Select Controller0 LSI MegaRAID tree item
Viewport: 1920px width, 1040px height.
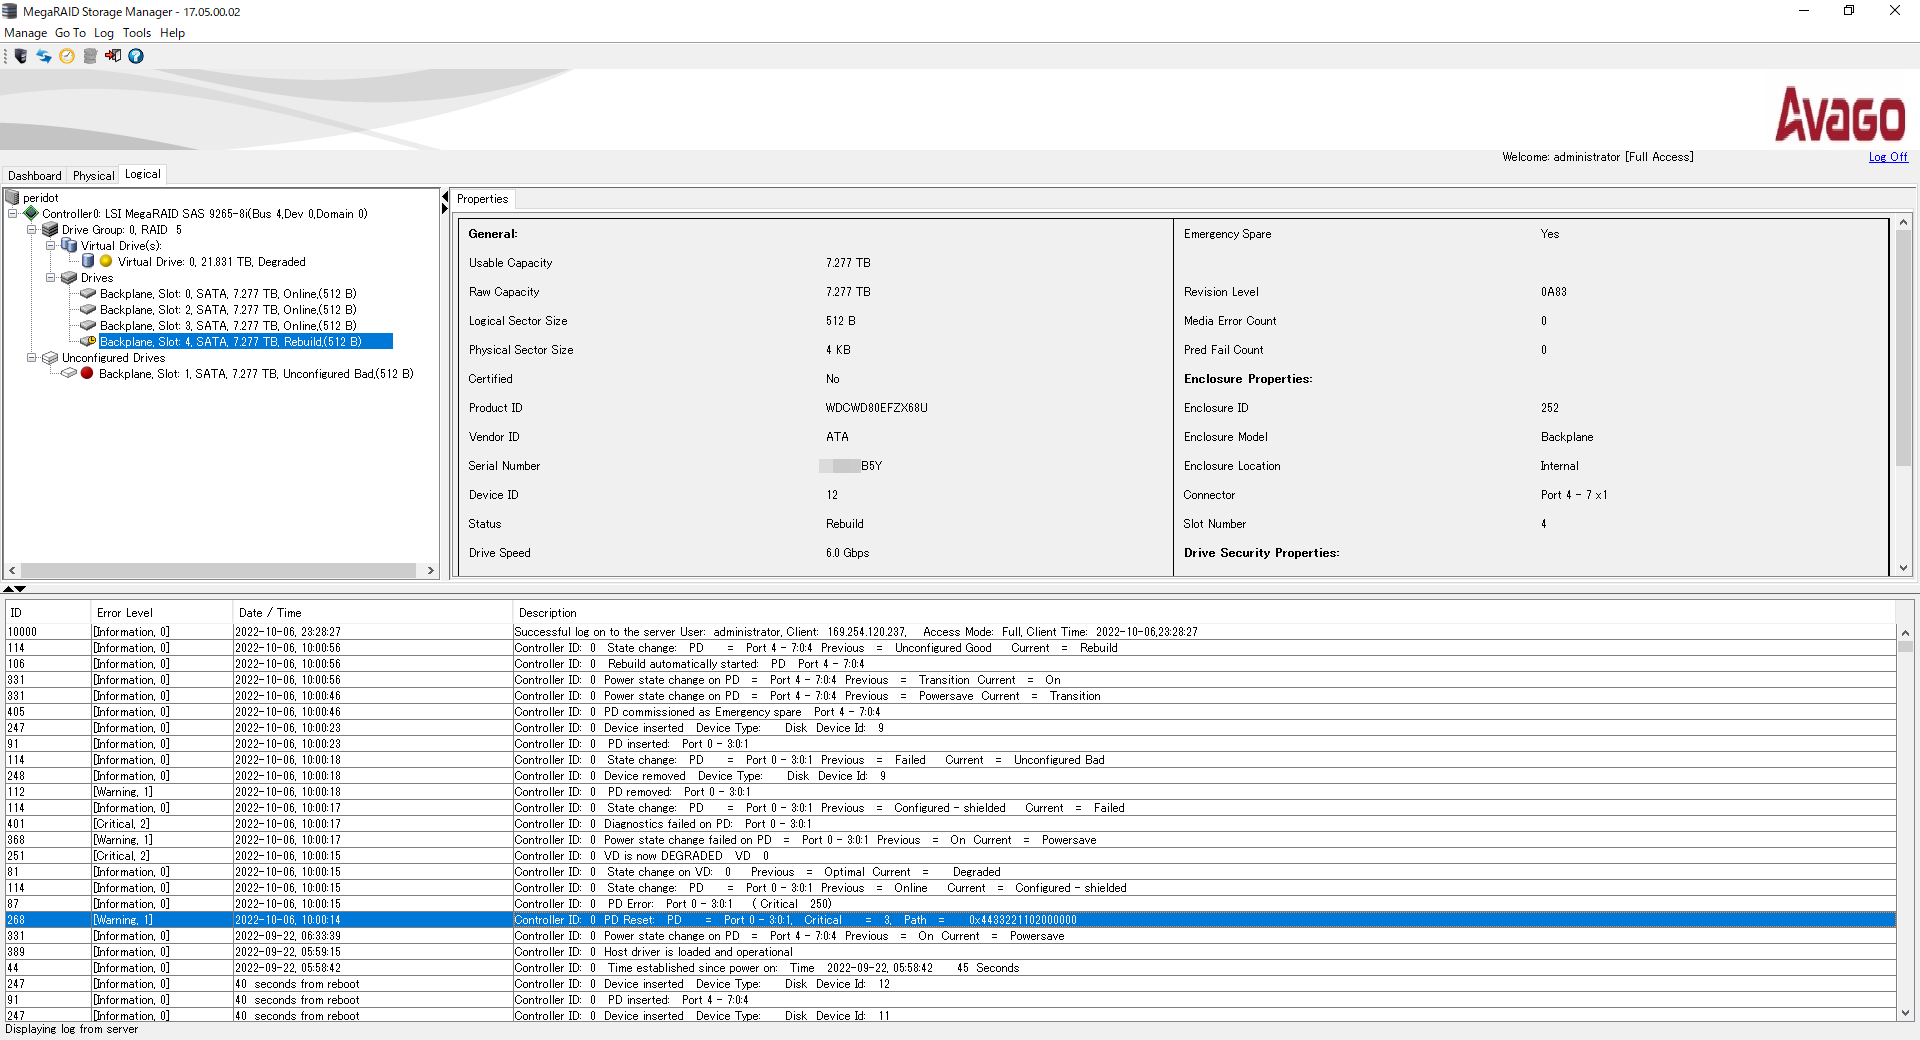pyautogui.click(x=204, y=214)
